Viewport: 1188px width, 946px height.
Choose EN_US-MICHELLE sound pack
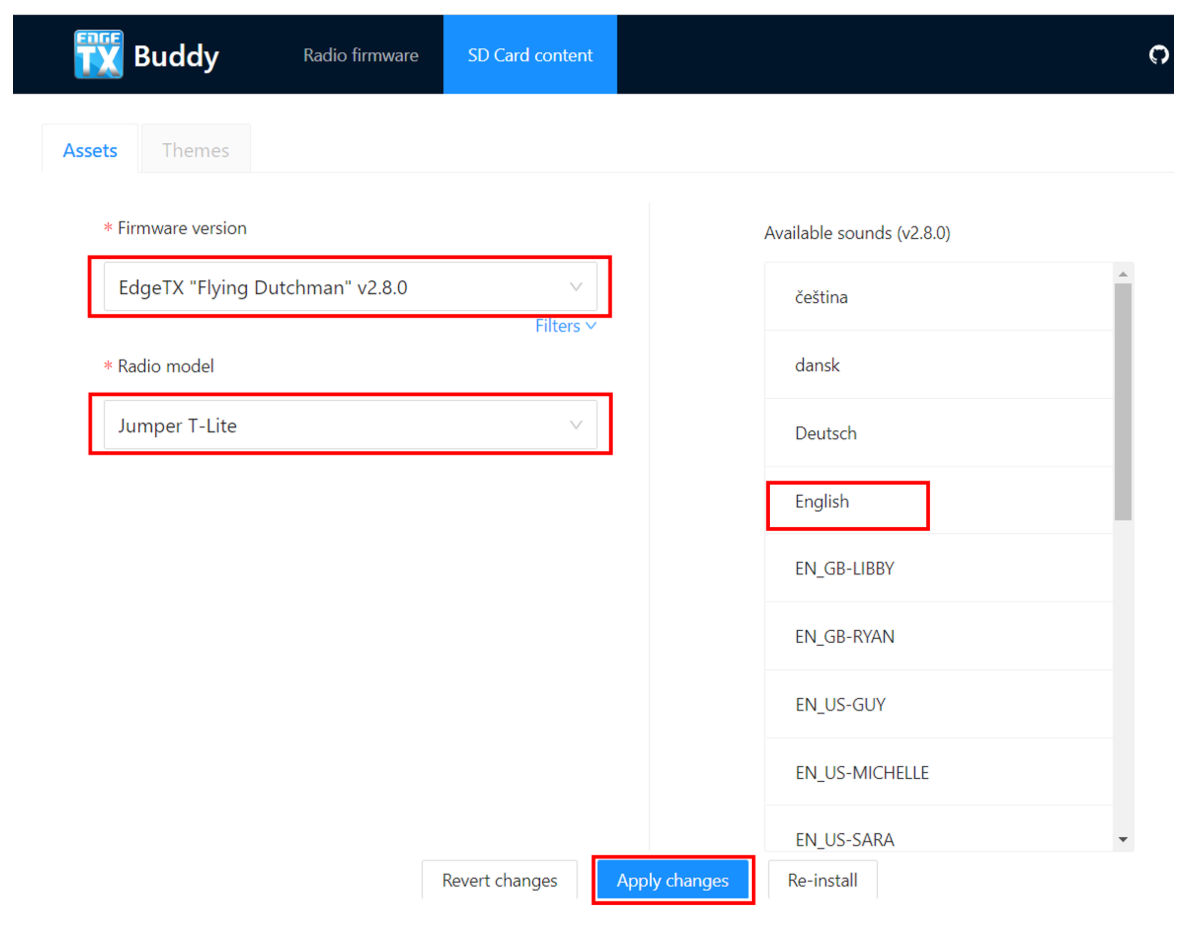(939, 773)
